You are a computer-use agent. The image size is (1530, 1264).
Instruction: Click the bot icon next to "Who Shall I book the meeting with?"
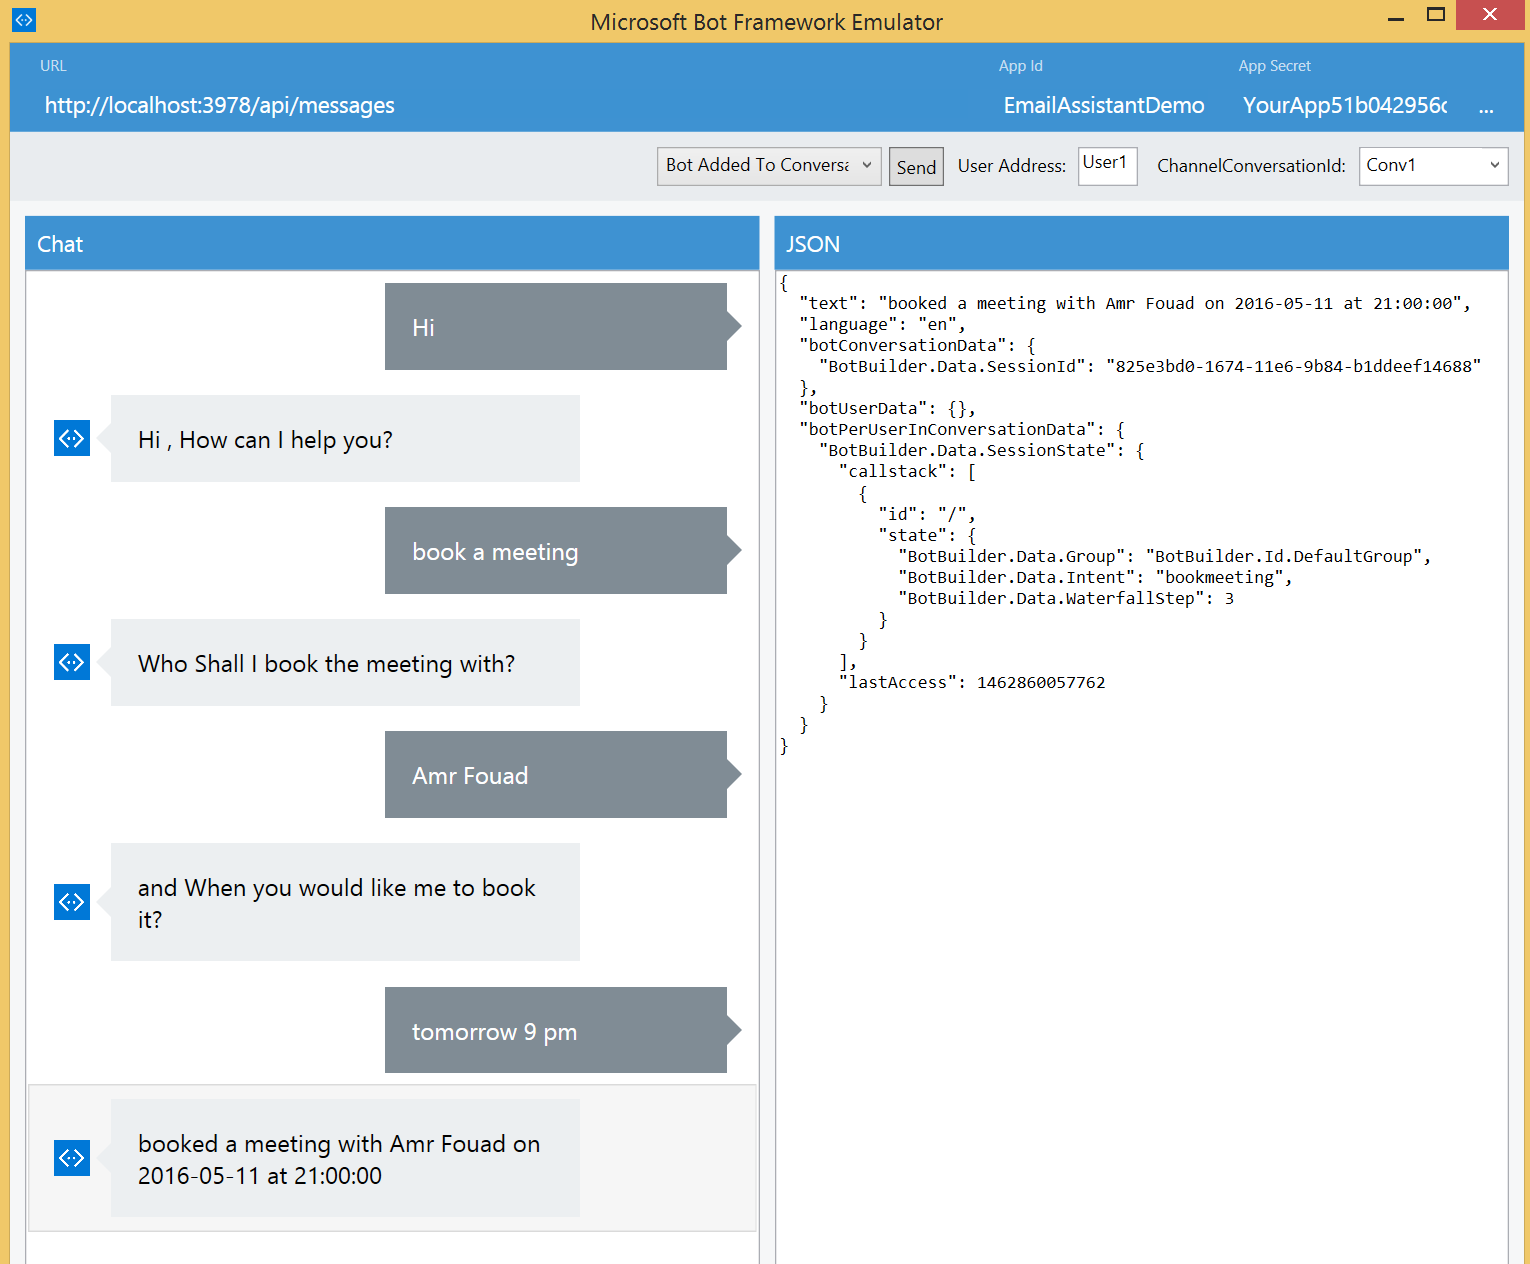(71, 661)
